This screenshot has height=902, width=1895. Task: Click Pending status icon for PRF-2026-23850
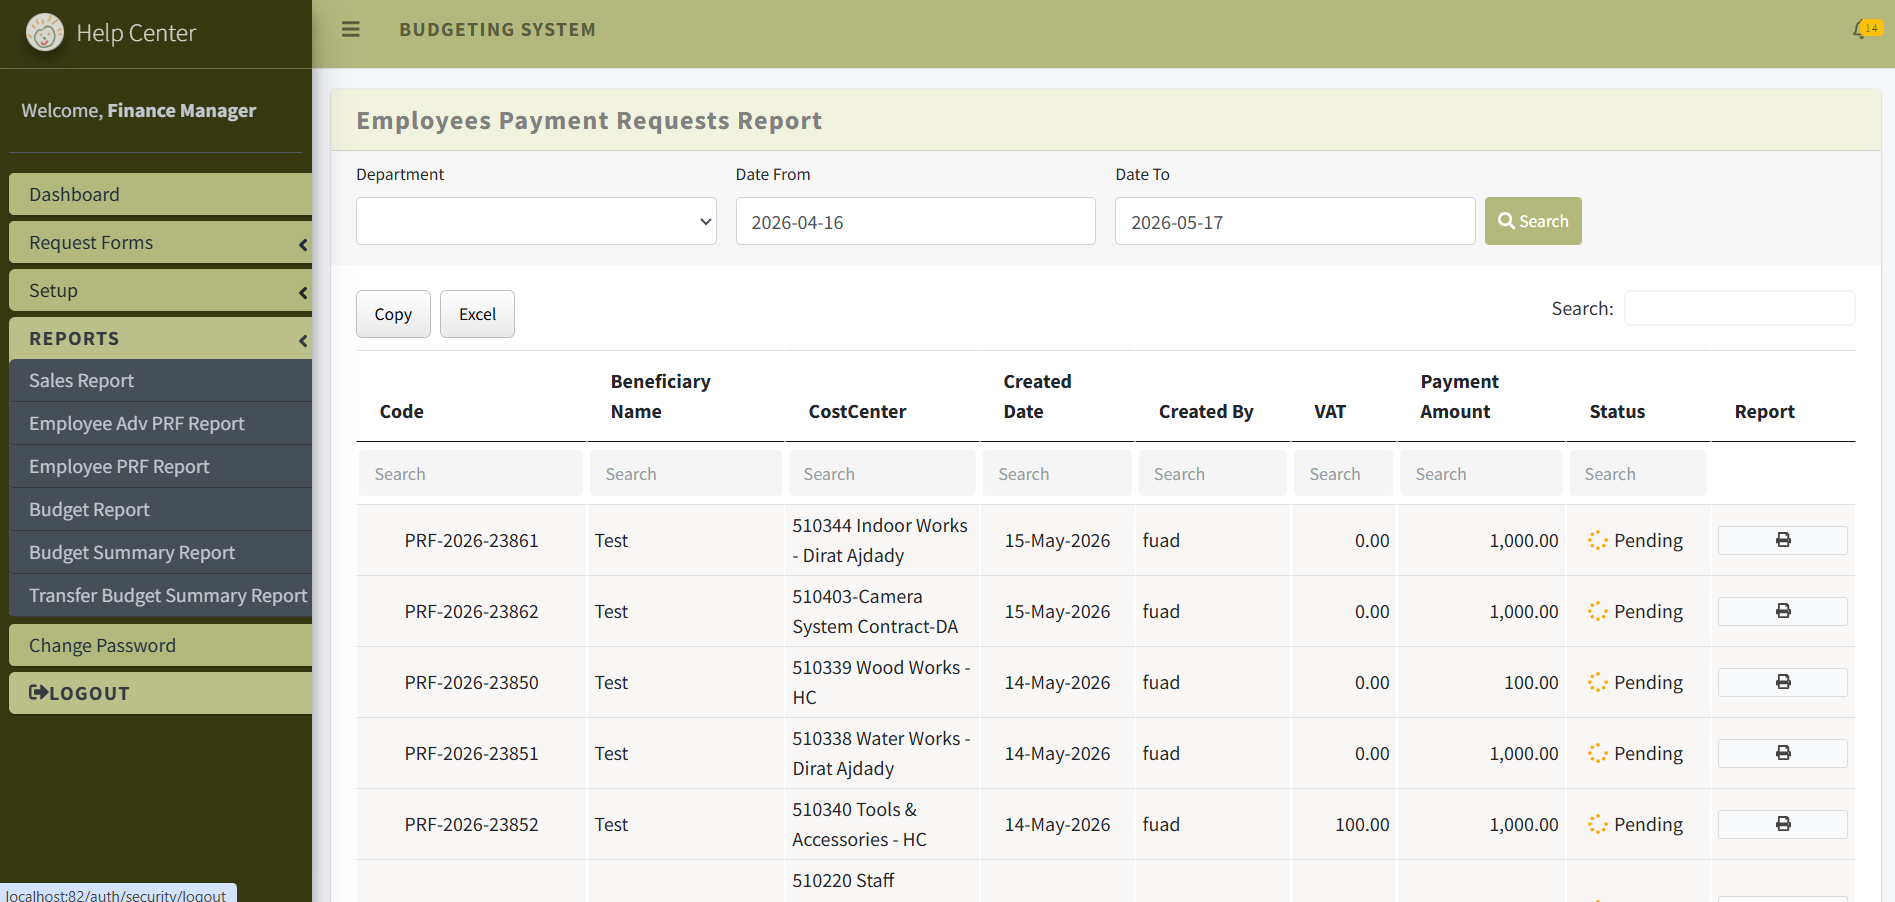click(x=1598, y=682)
